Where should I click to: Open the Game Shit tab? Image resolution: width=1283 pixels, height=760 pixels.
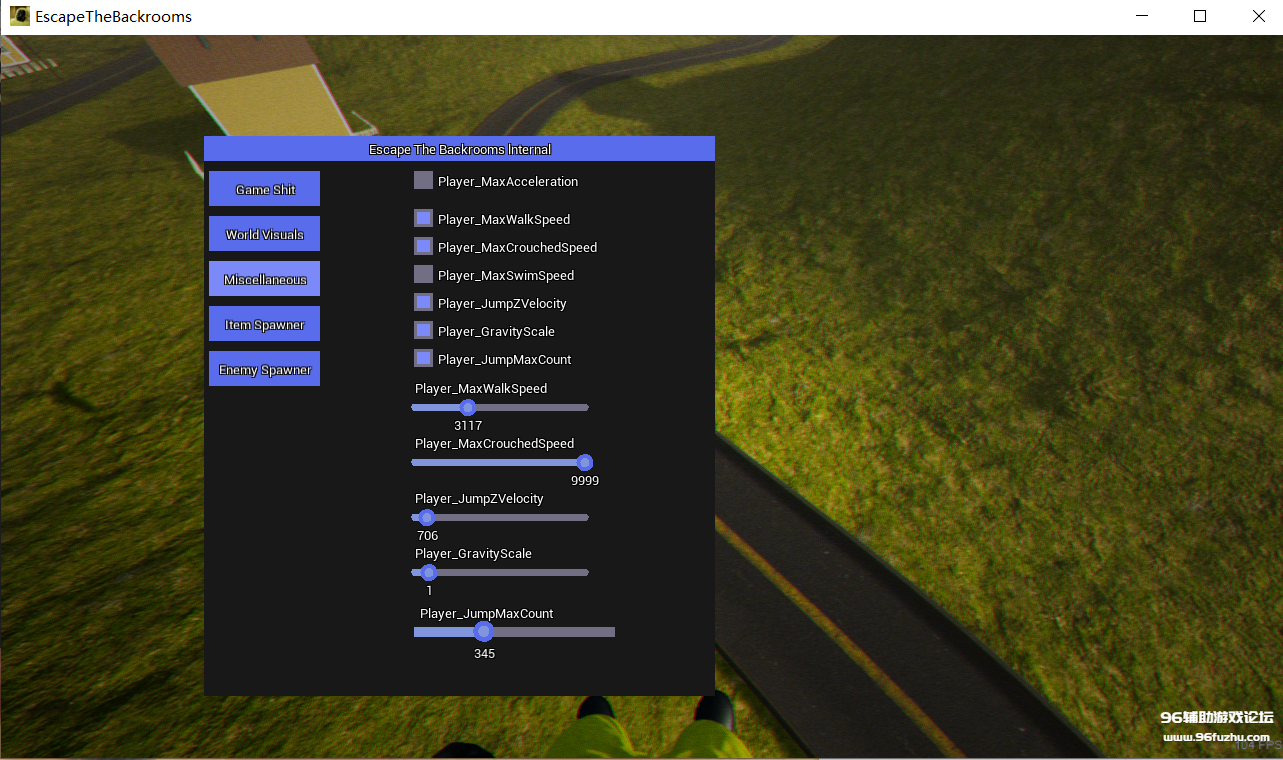(x=264, y=189)
